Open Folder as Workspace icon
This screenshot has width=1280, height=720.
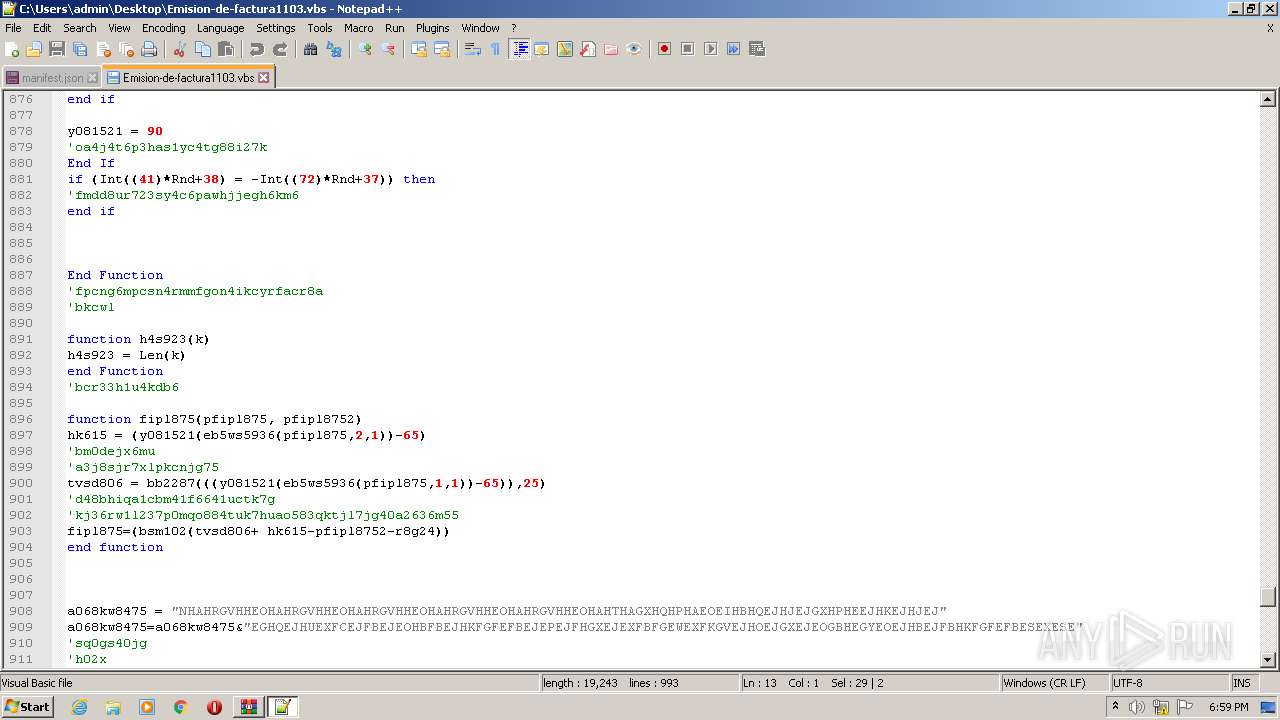pyautogui.click(x=611, y=49)
